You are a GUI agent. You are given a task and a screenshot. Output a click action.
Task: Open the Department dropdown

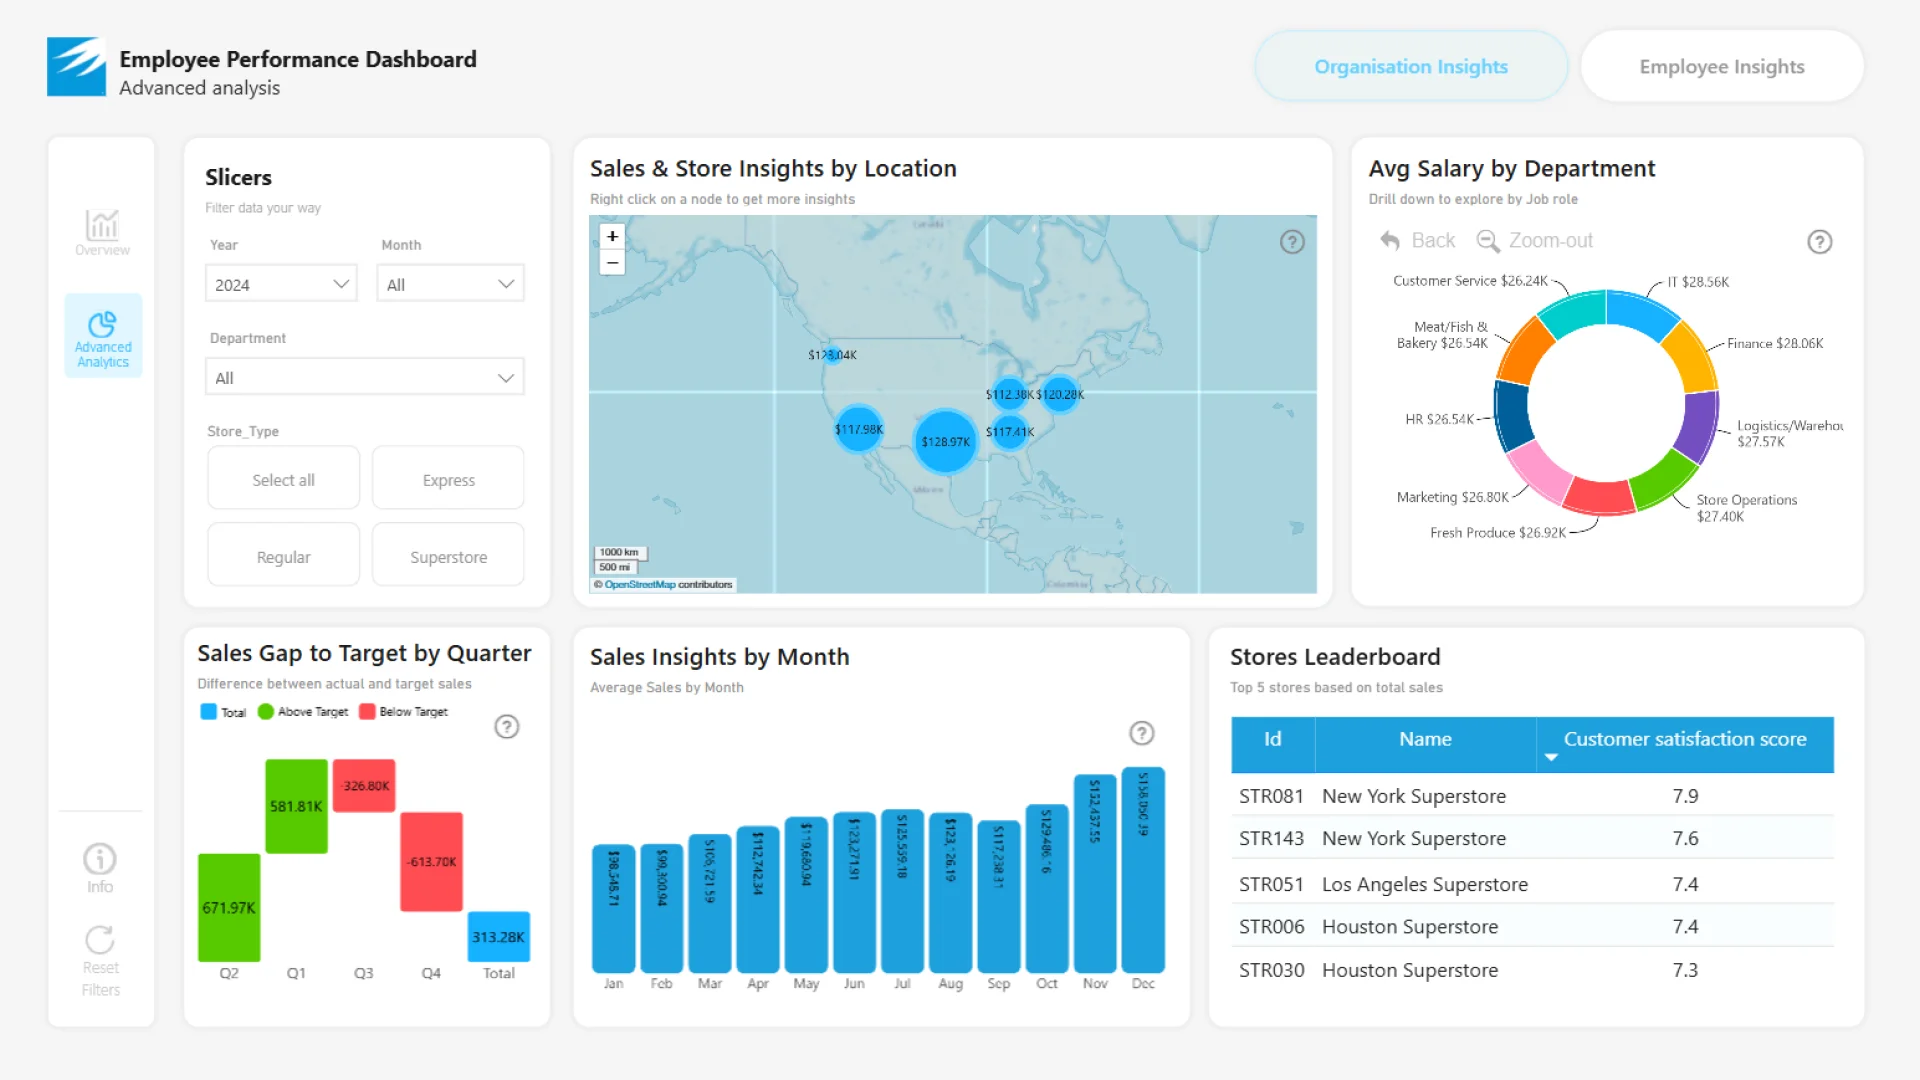click(365, 378)
